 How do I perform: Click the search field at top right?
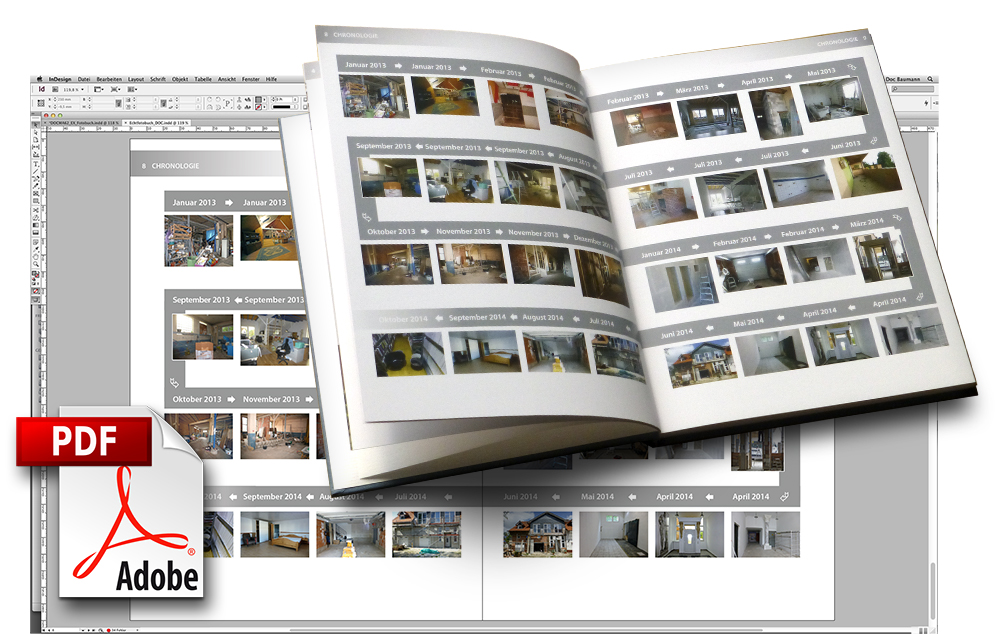(x=913, y=89)
